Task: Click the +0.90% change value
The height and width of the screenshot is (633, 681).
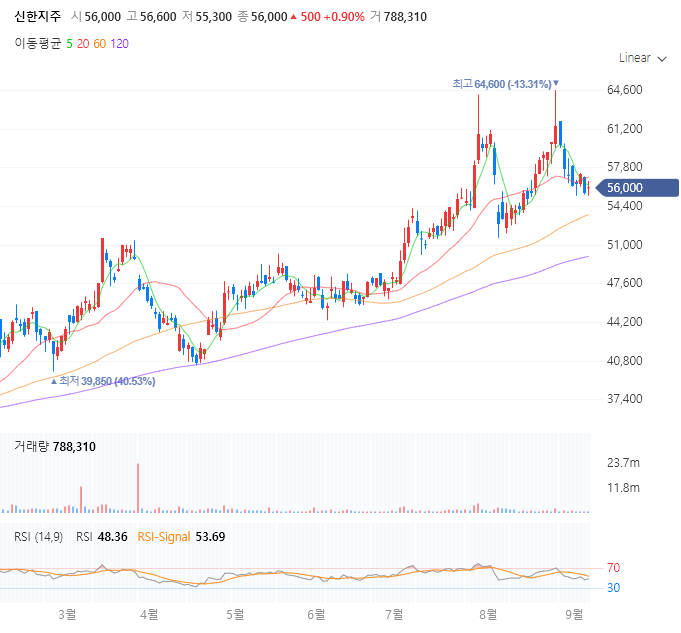Action: point(344,17)
